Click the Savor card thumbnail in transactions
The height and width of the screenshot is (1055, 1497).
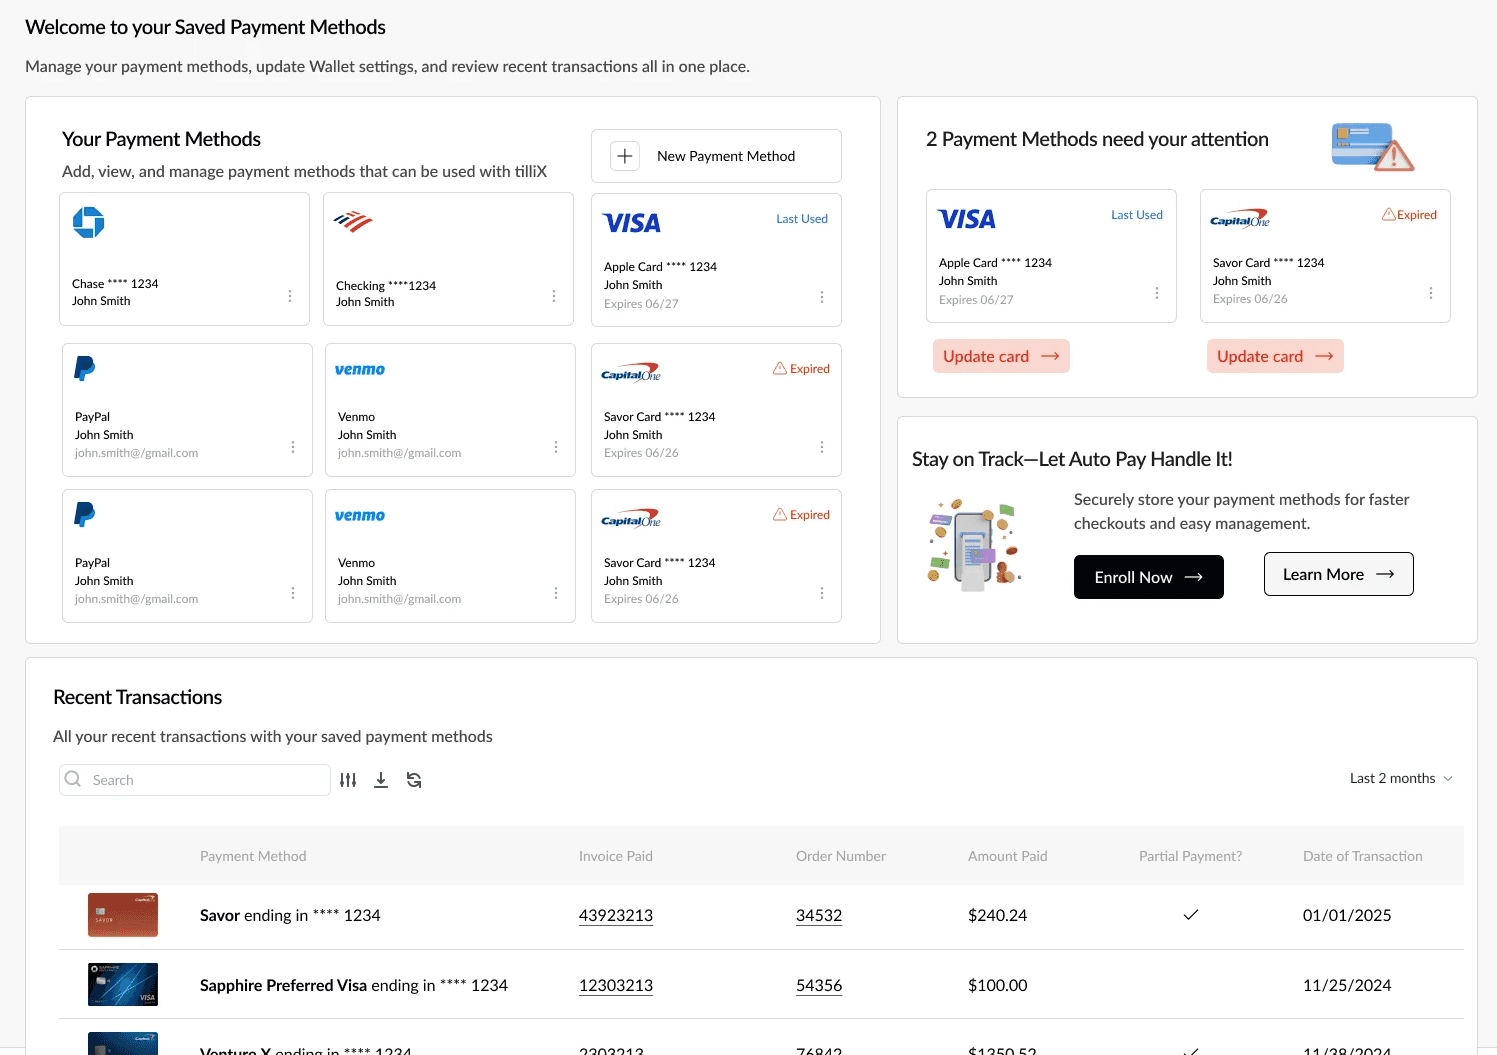[123, 915]
